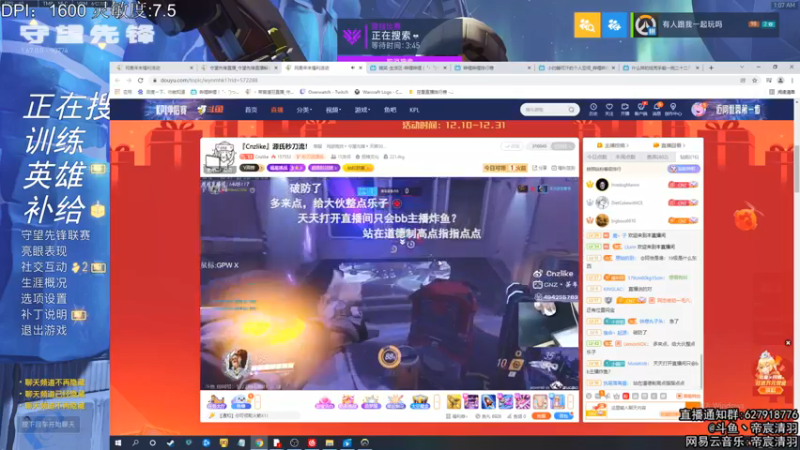Open Chrome from the Windows taskbar
This screenshot has height=450, width=800.
(259, 442)
